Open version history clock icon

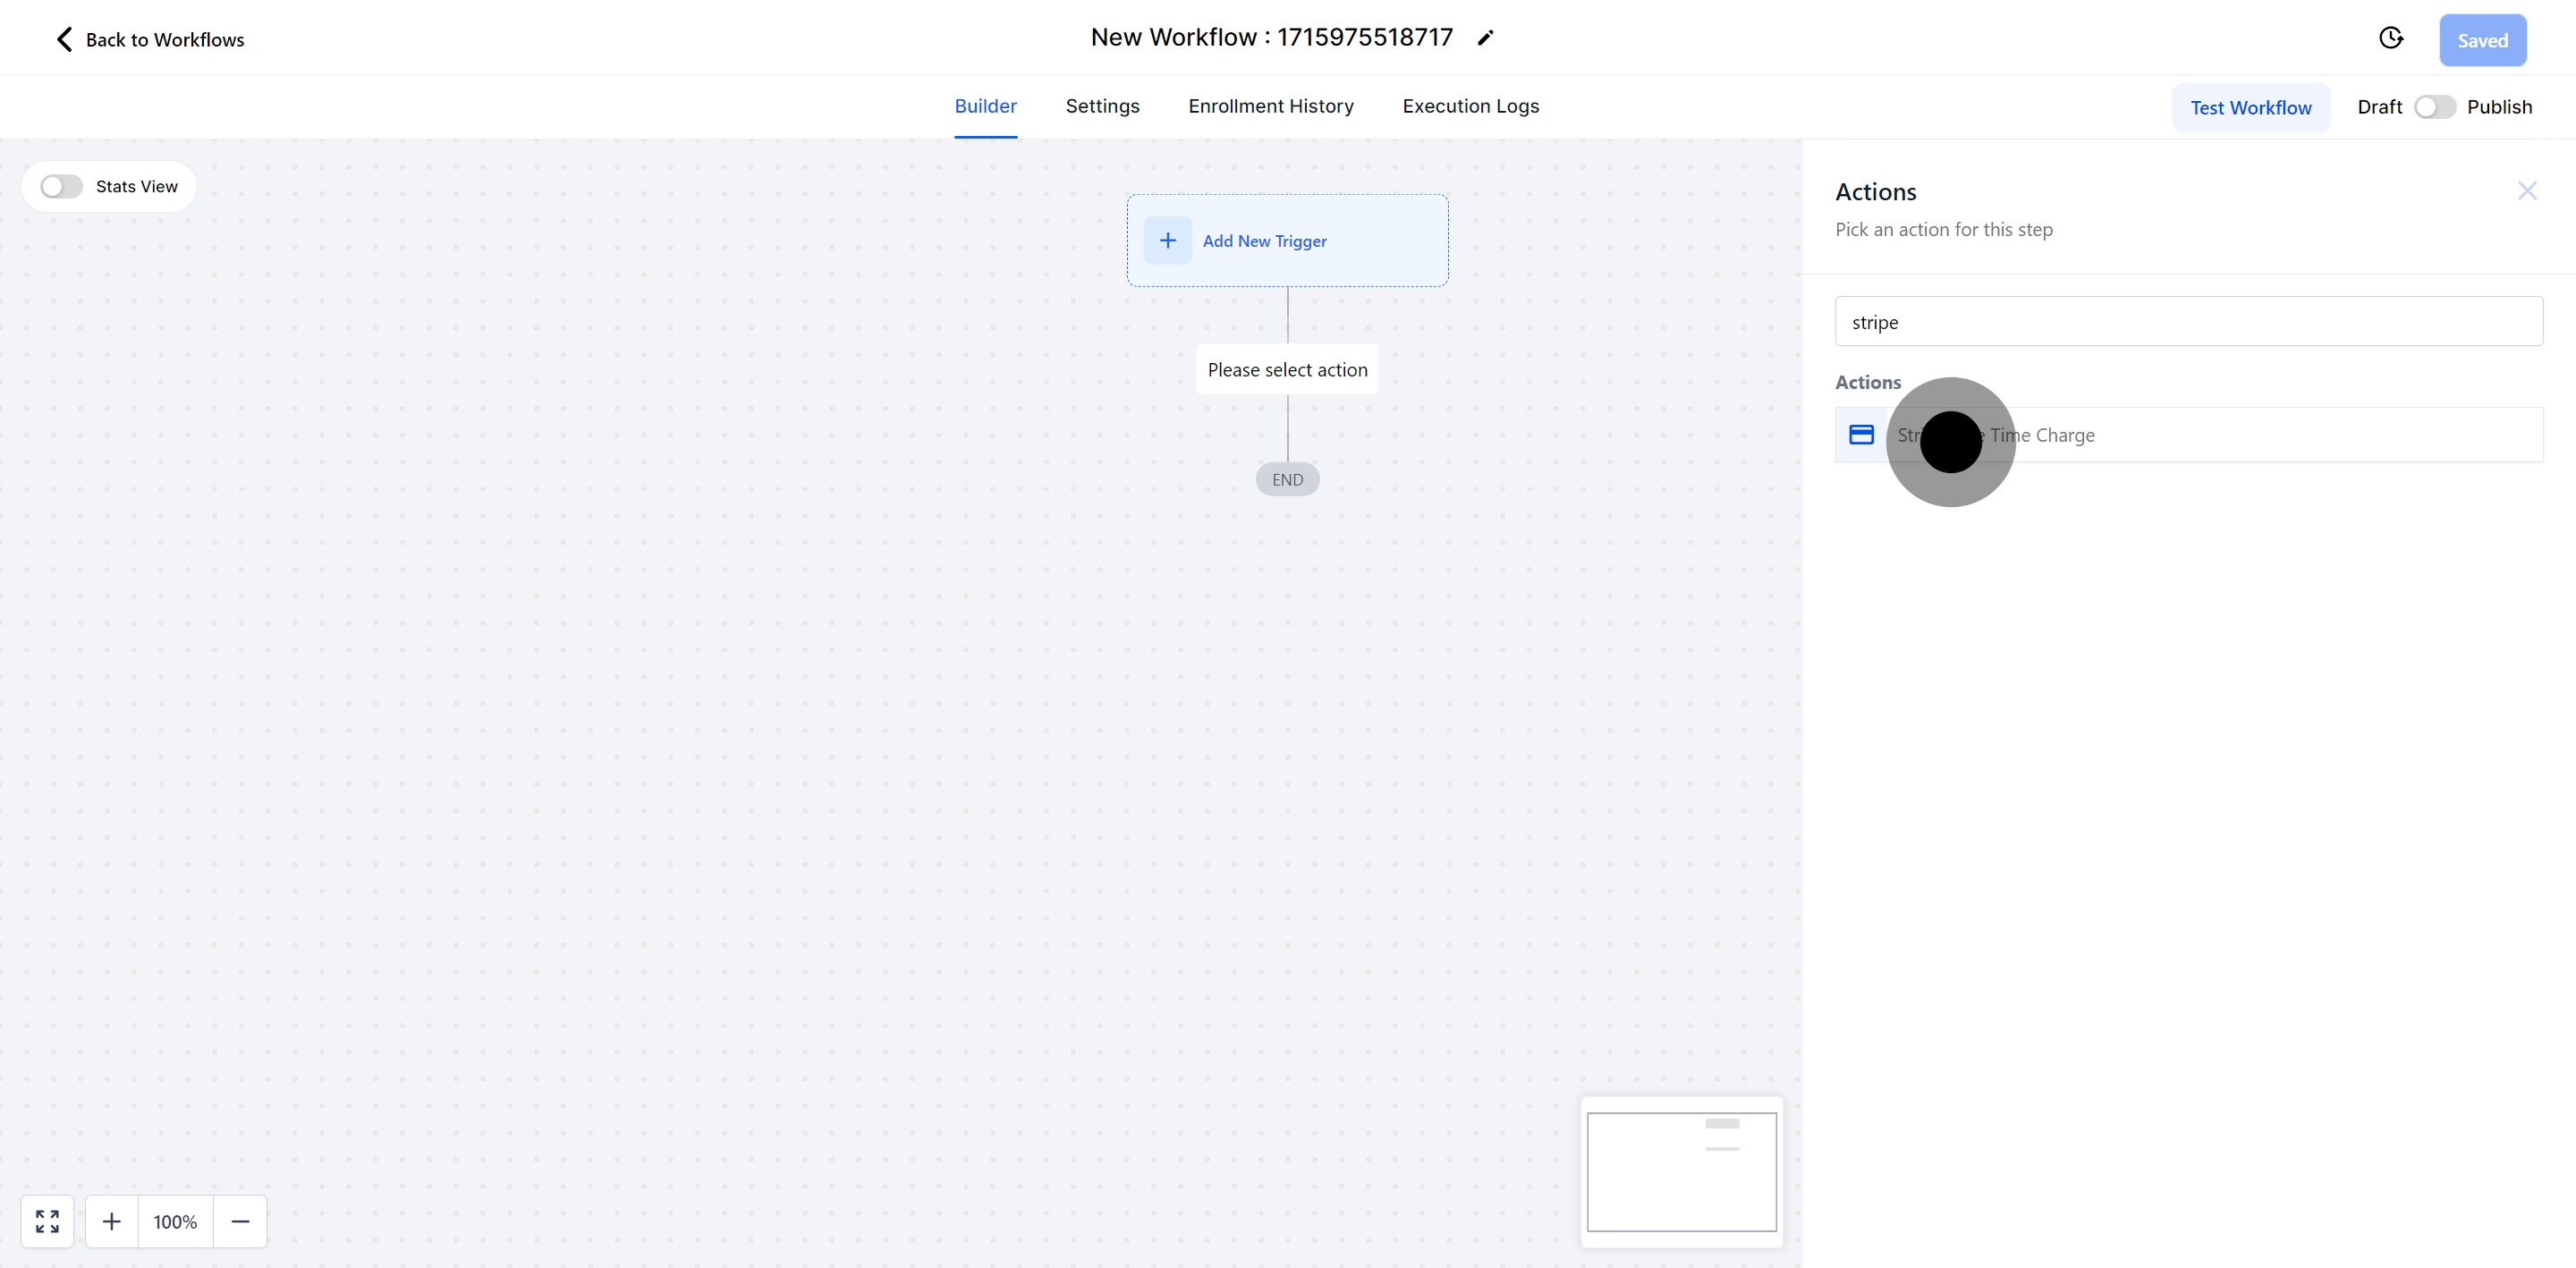2390,38
